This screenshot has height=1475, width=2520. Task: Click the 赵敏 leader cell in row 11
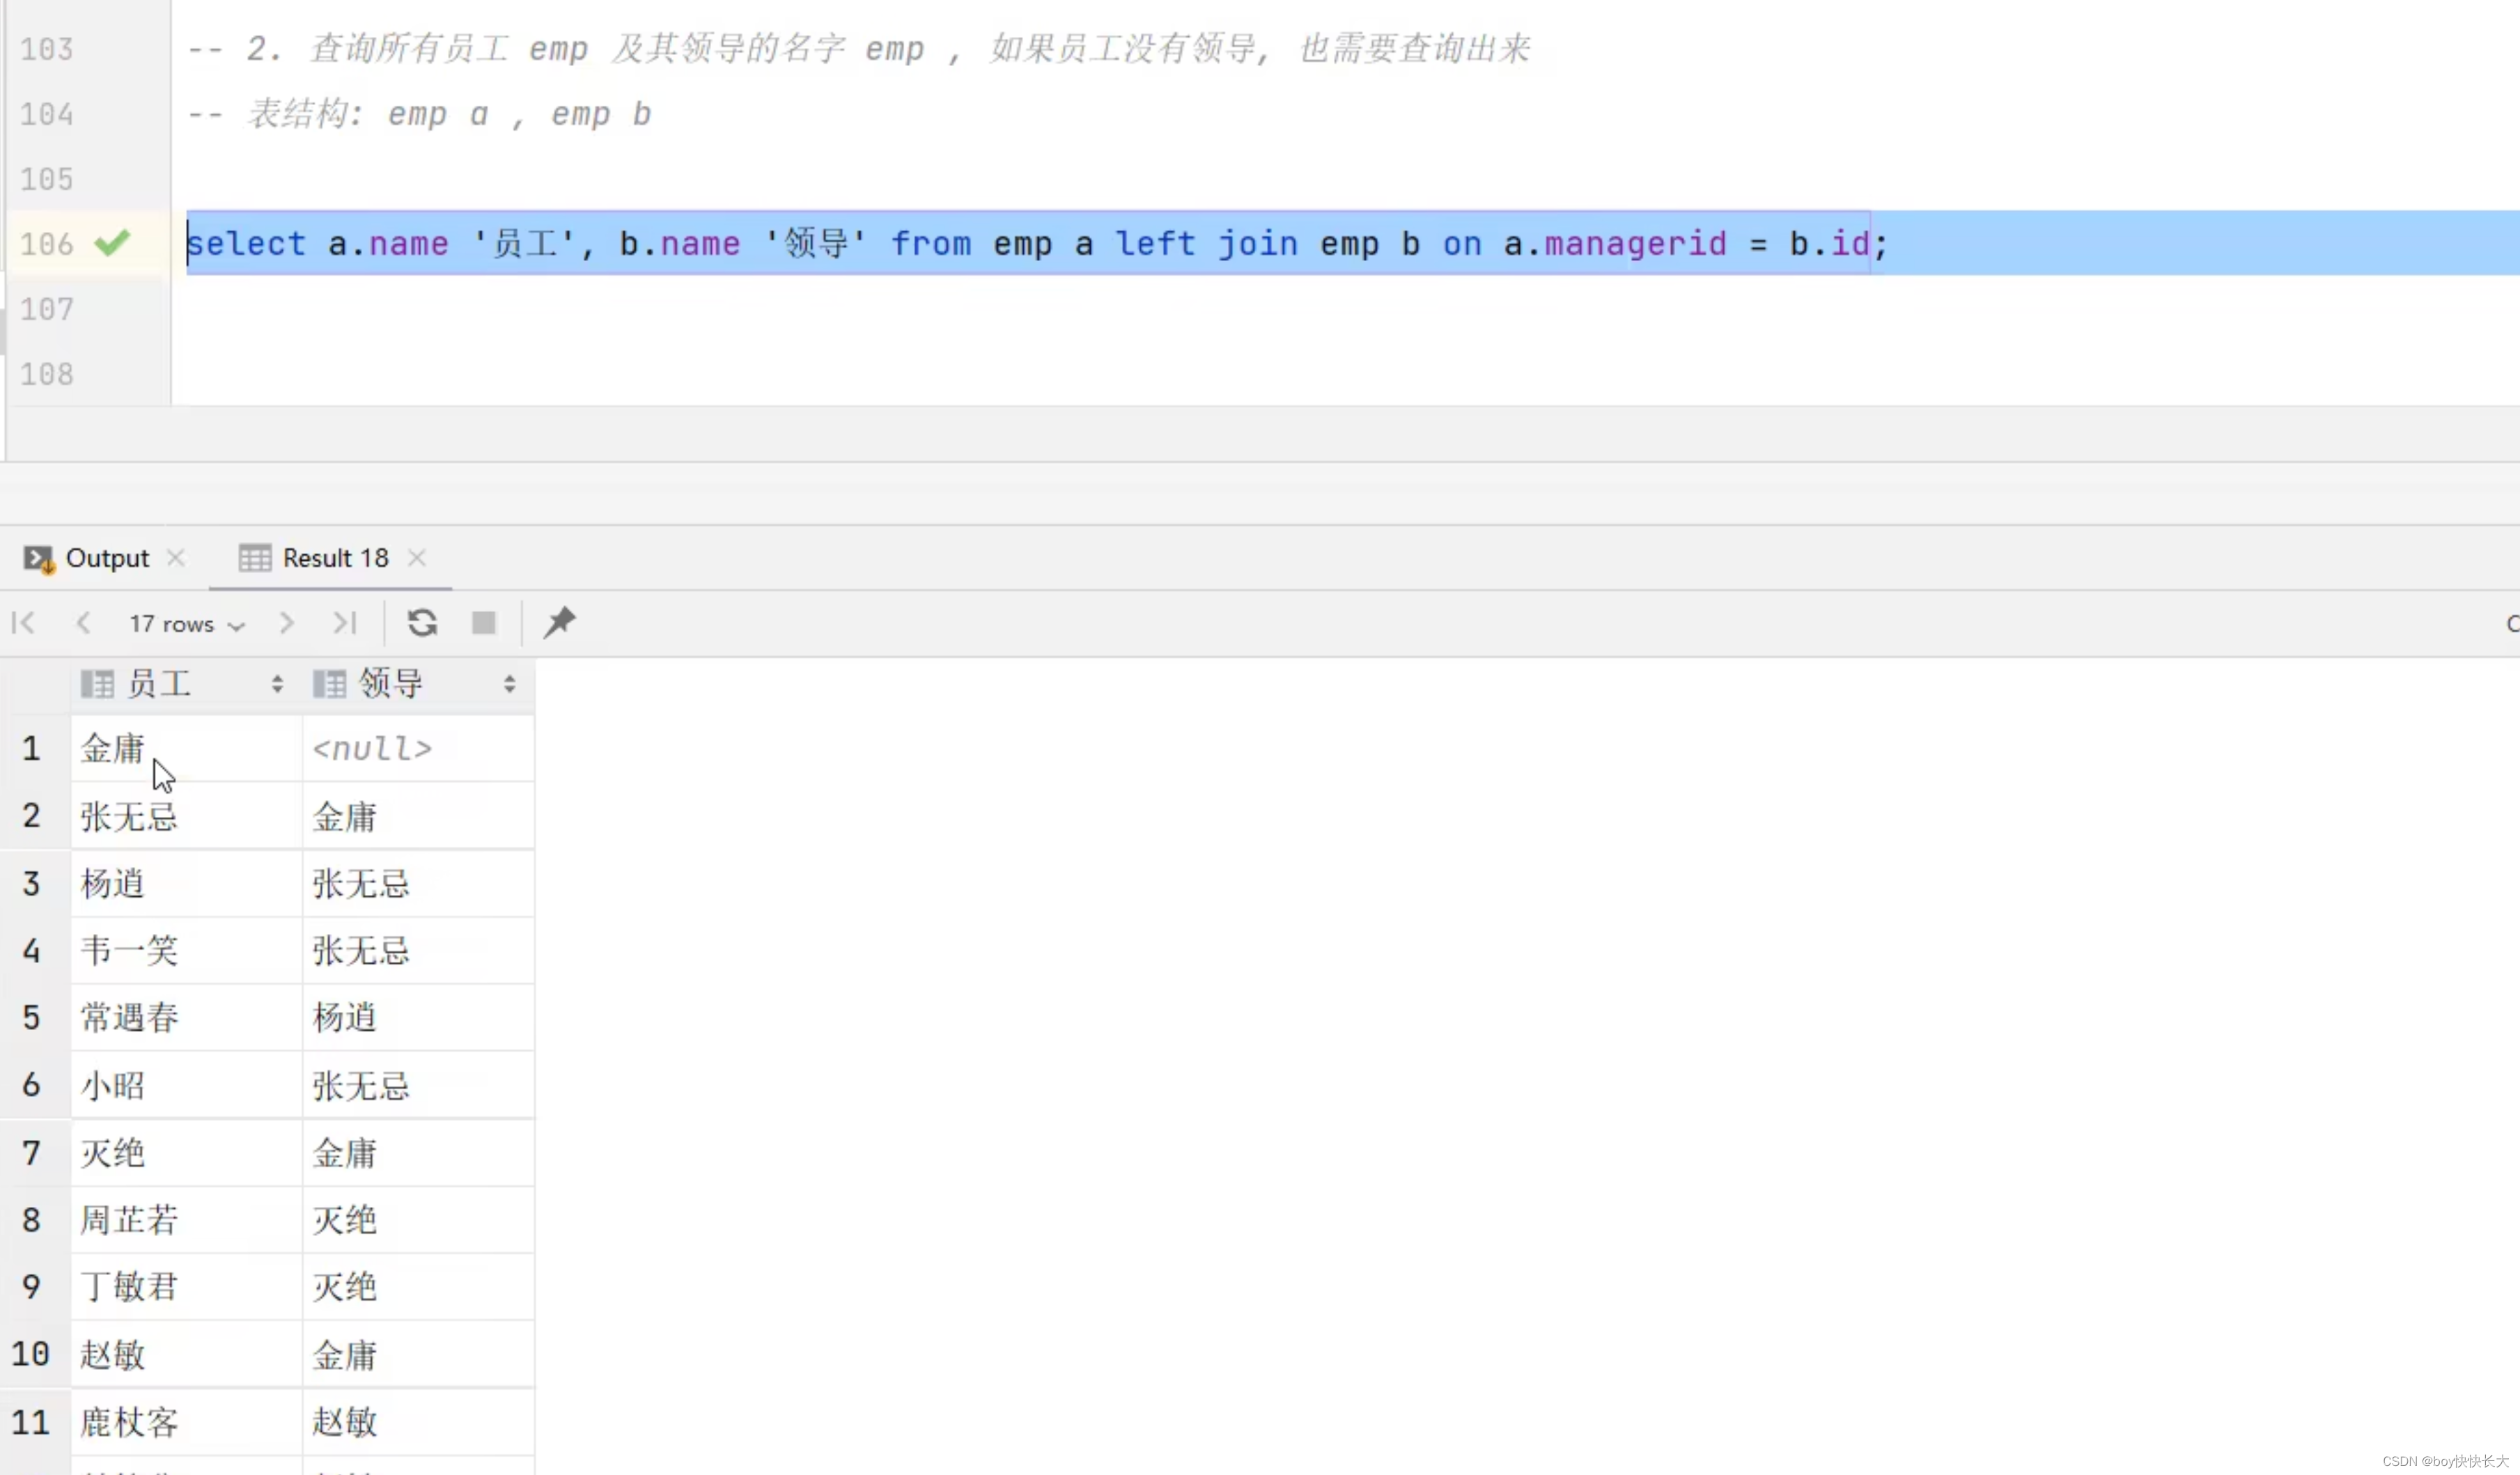click(x=418, y=1421)
